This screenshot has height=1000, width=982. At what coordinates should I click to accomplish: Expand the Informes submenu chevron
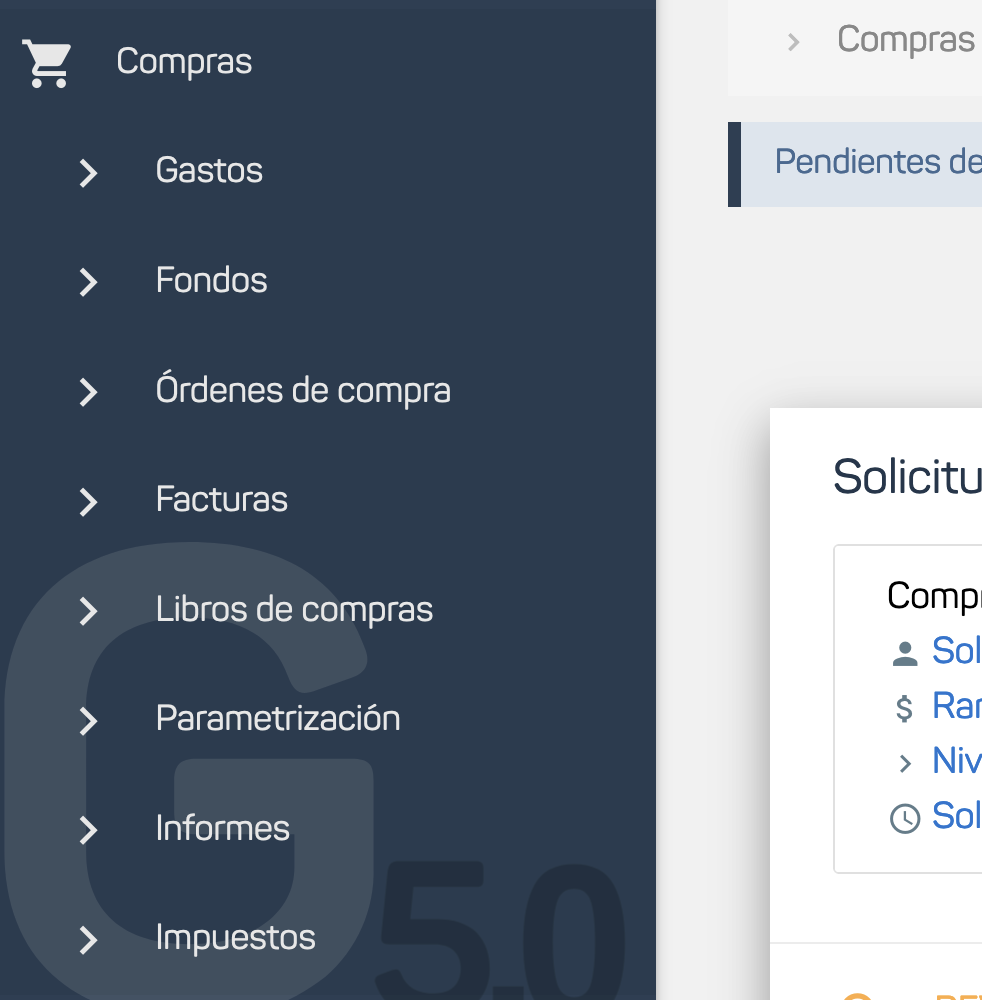click(x=89, y=830)
